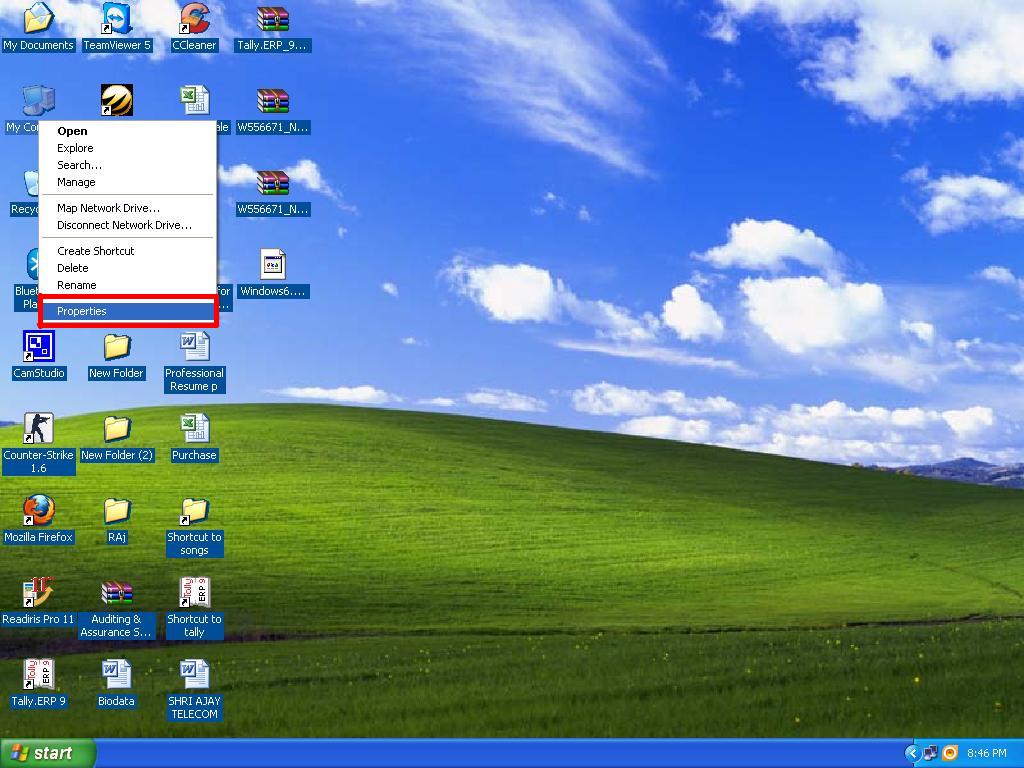Click the partly hidden Recycle Bin icon

click(31, 184)
